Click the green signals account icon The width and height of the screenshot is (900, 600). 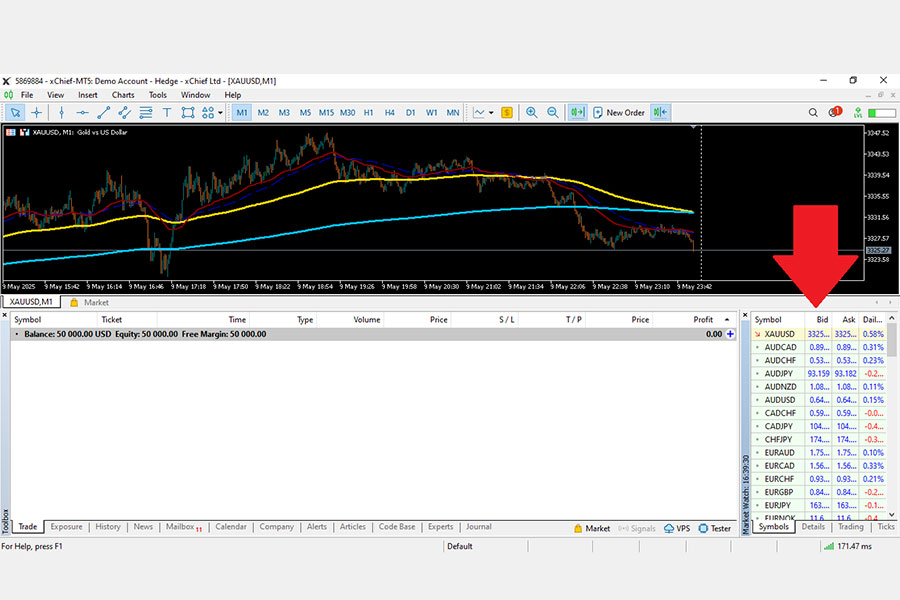[858, 113]
